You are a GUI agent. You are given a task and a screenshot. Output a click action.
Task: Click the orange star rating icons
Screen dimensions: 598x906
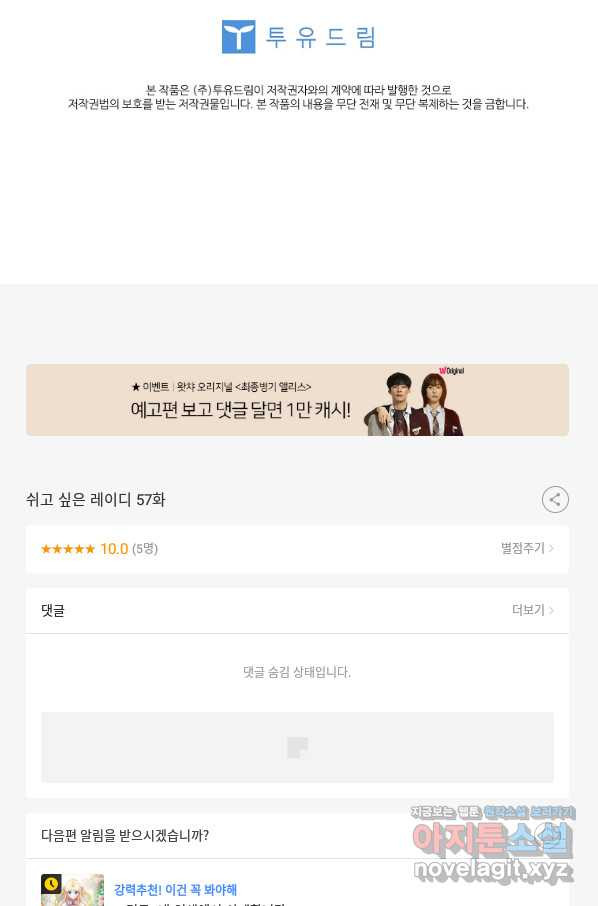pyautogui.click(x=68, y=549)
